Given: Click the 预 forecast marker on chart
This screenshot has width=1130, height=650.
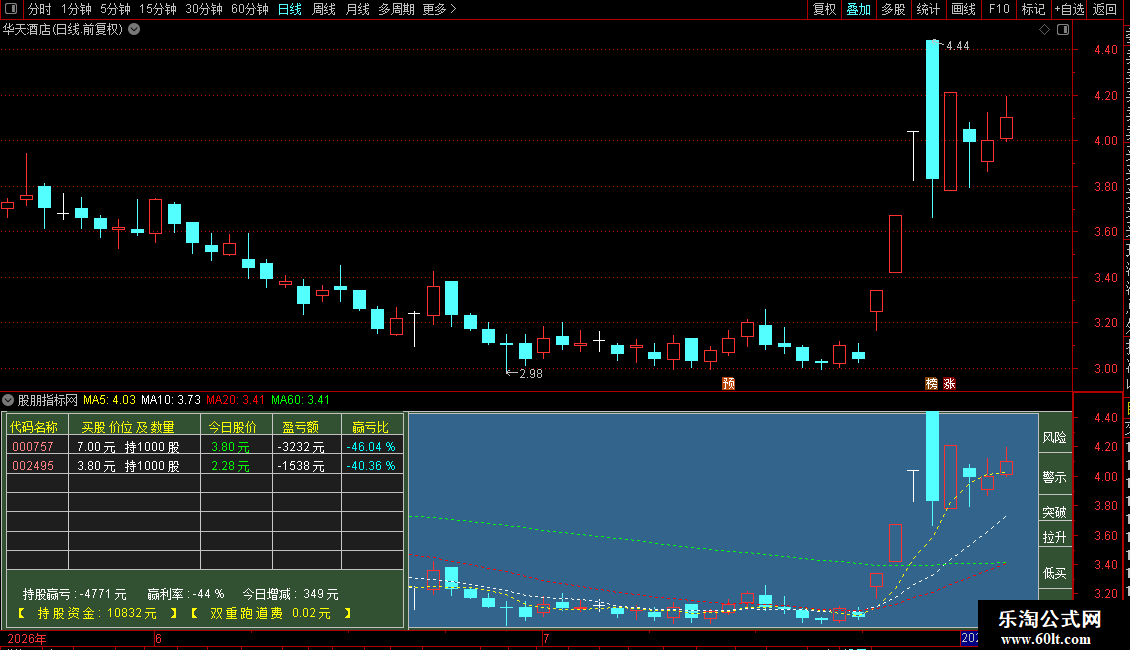Looking at the screenshot, I should coord(729,383).
